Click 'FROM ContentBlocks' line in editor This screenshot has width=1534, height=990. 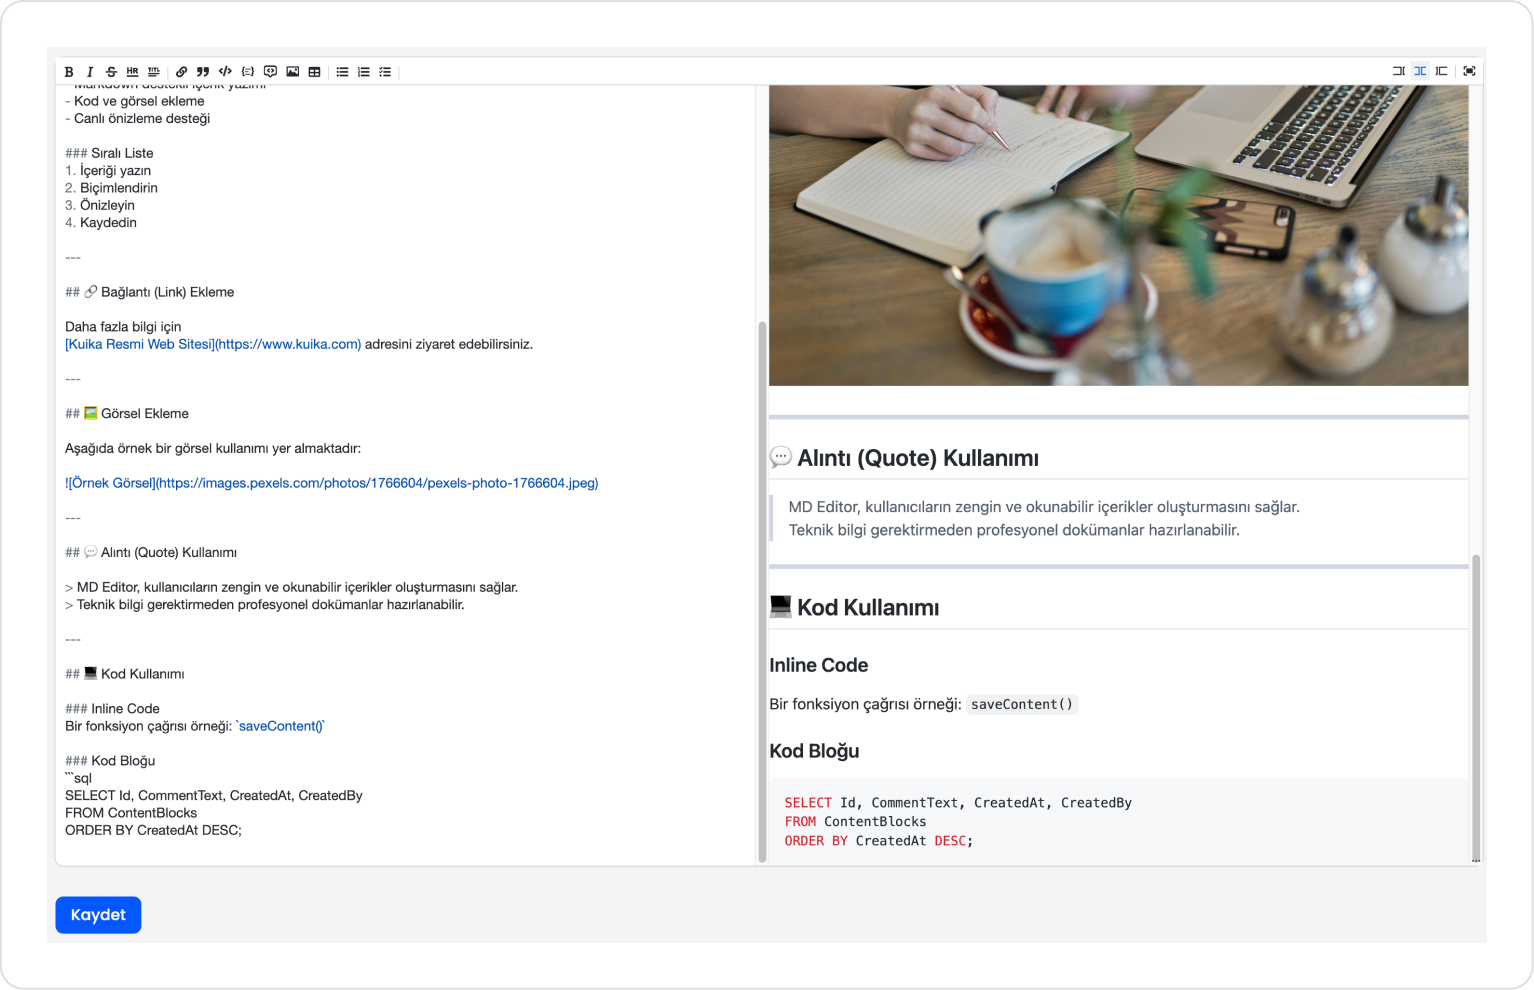pos(131,813)
